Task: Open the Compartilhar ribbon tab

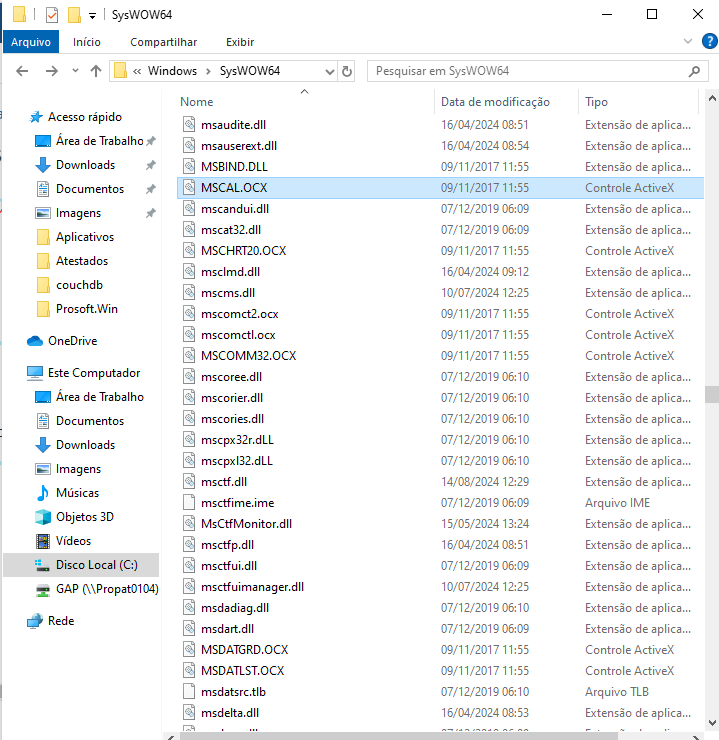Action: coord(163,42)
